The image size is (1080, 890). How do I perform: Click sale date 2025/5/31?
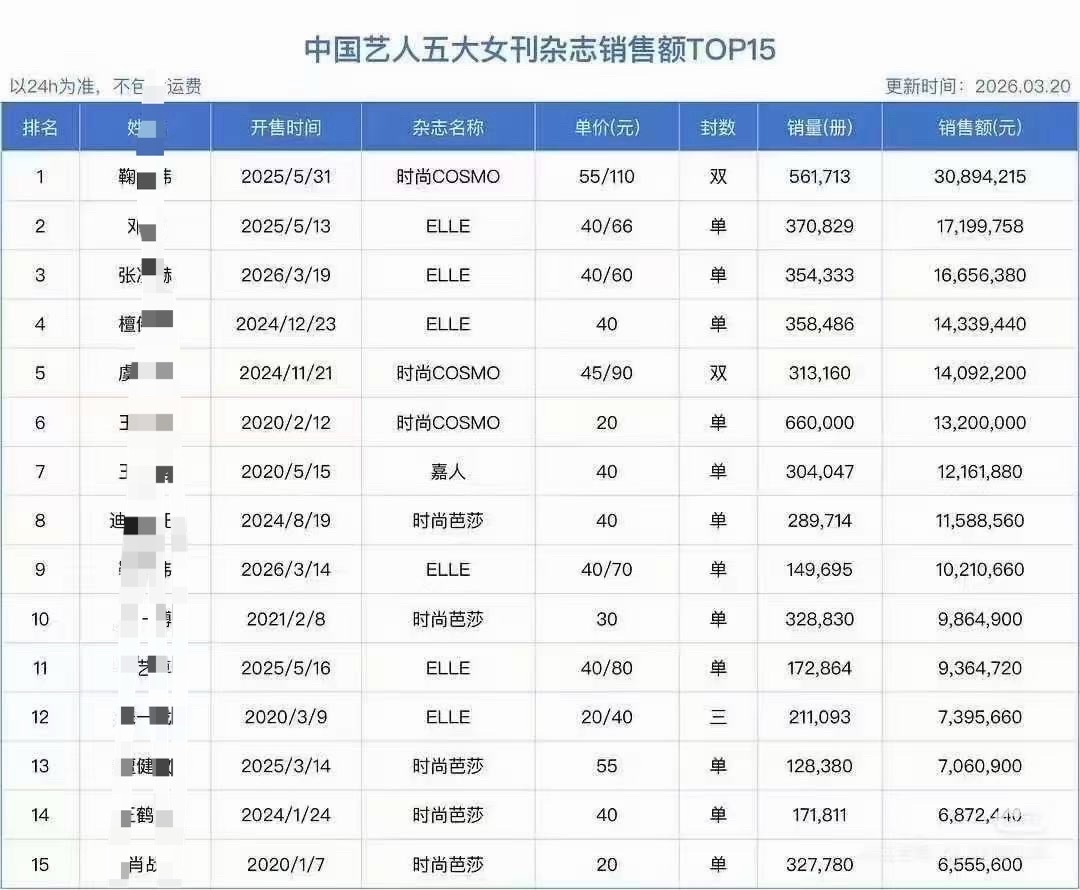coord(286,177)
